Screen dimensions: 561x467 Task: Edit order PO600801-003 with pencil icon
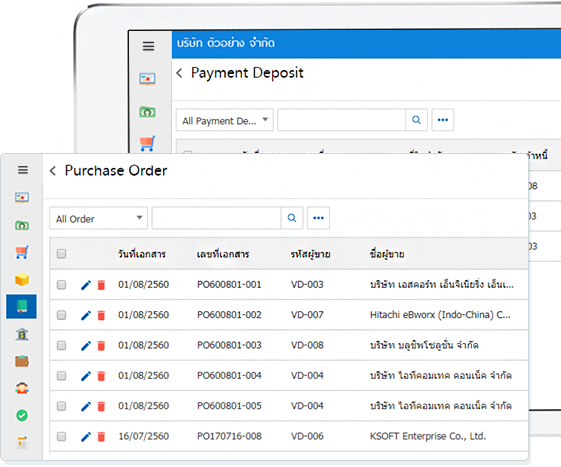[x=86, y=346]
